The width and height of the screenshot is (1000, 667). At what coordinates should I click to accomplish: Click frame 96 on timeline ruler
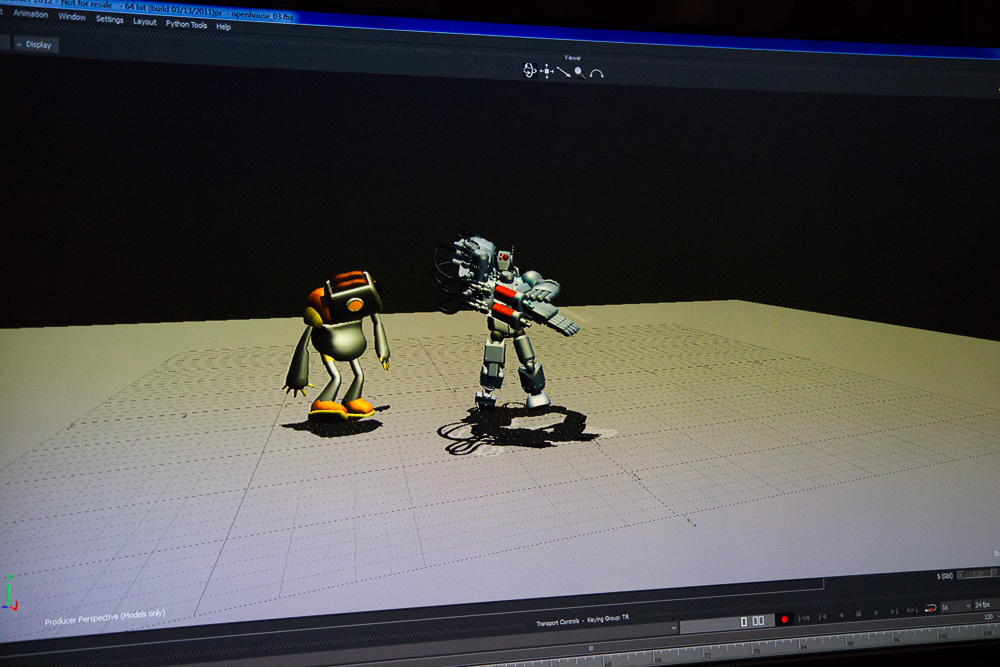tap(895, 639)
